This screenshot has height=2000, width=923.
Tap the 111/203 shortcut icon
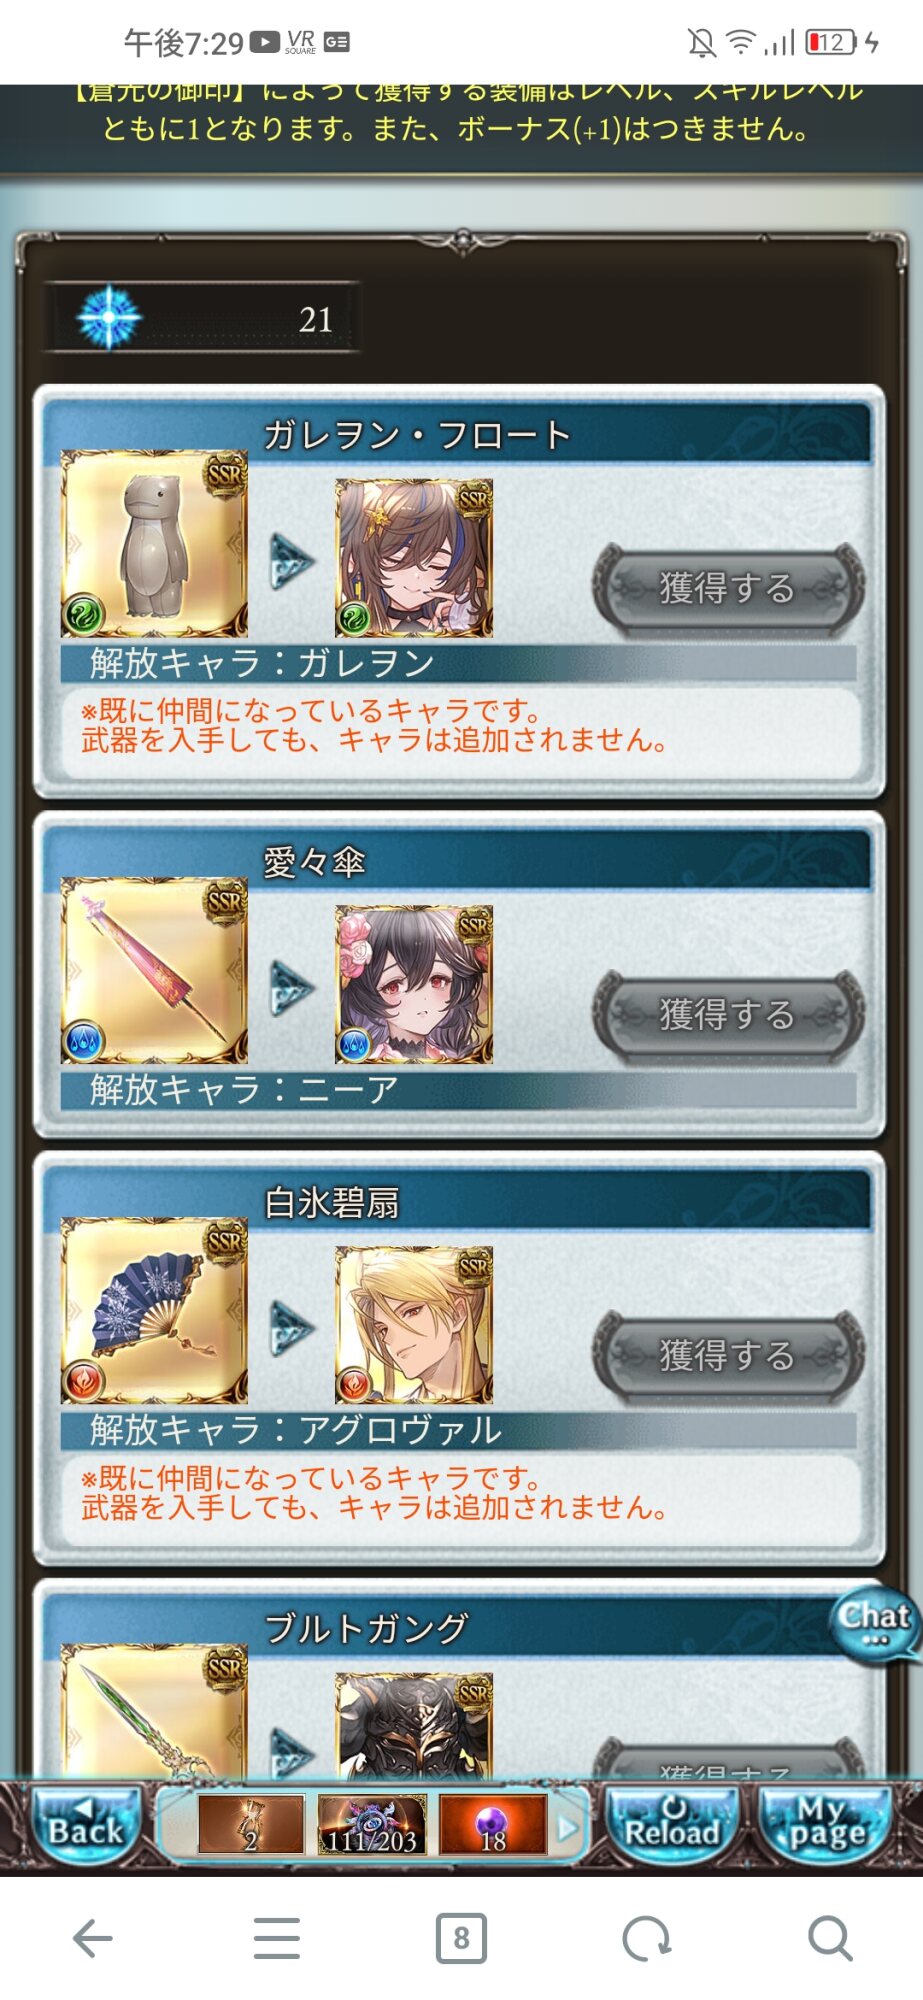[372, 1825]
